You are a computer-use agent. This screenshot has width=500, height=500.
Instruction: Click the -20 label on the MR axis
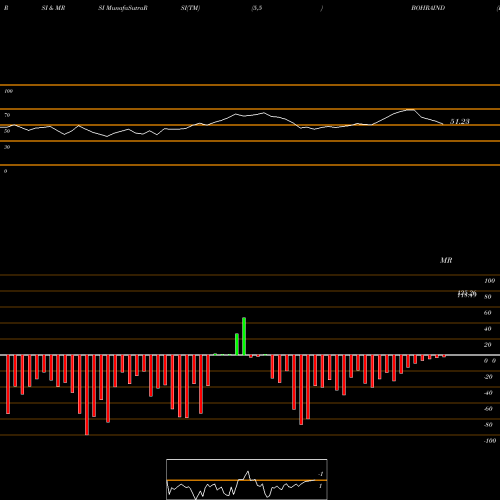pos(488,377)
